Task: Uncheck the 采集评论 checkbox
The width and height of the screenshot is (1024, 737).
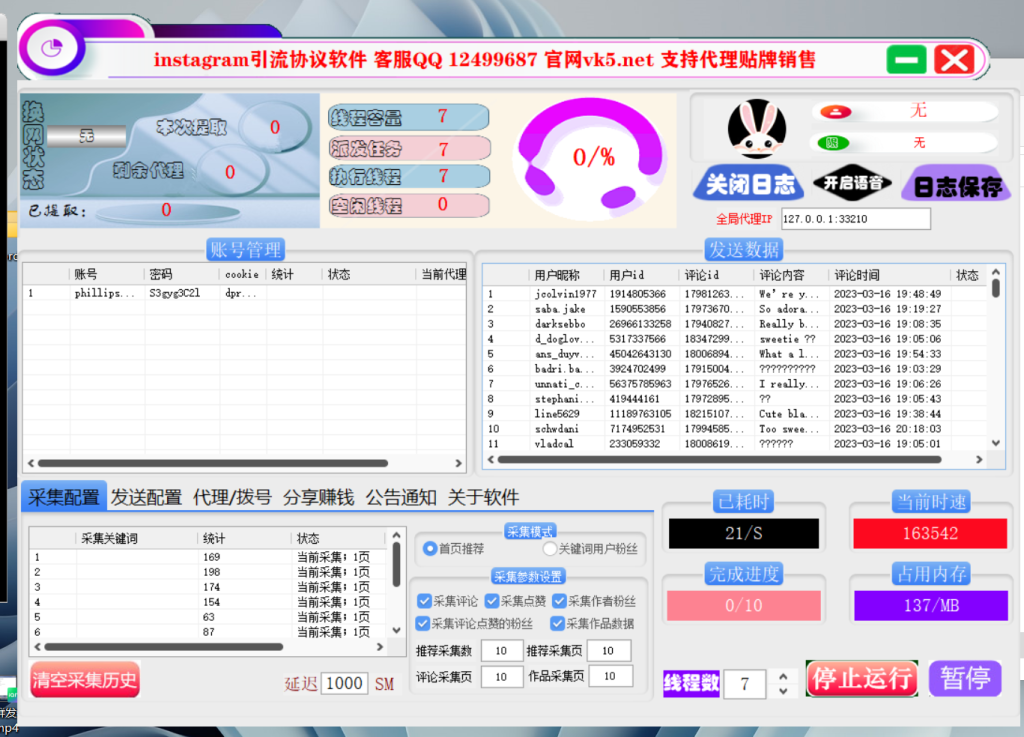Action: click(x=424, y=601)
